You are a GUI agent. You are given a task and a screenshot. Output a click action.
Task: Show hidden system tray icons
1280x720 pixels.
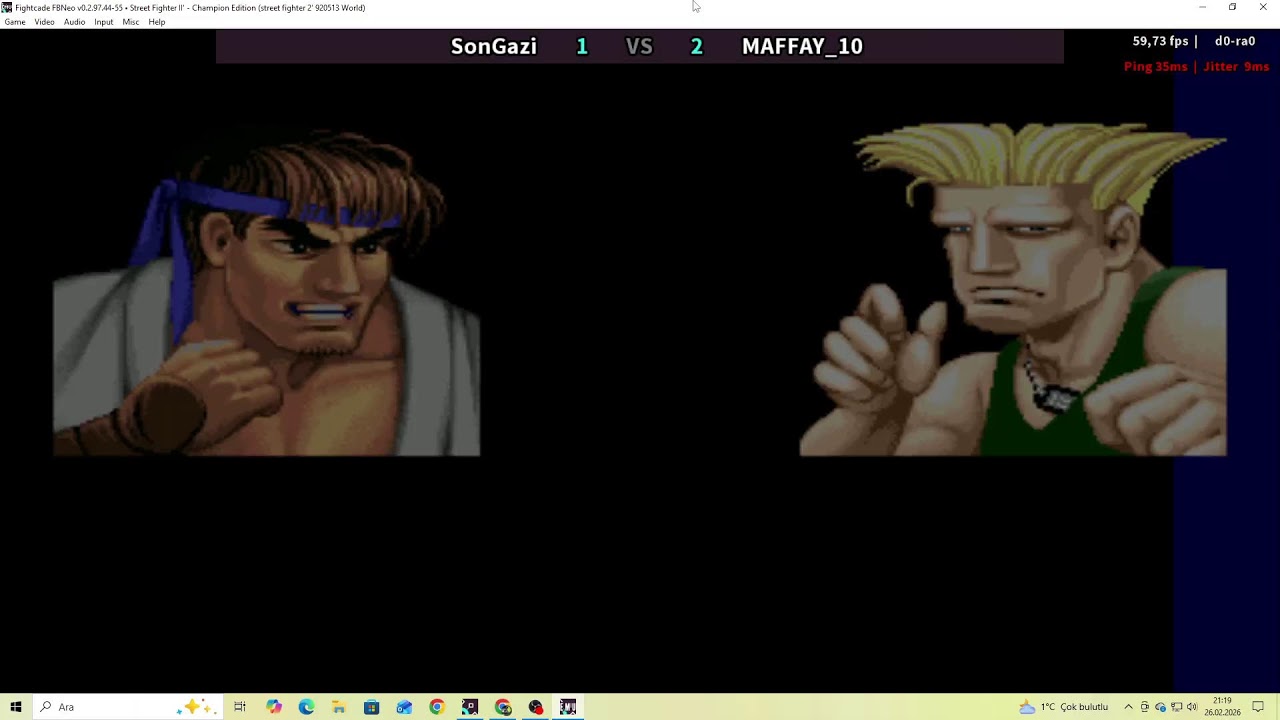tap(1128, 707)
